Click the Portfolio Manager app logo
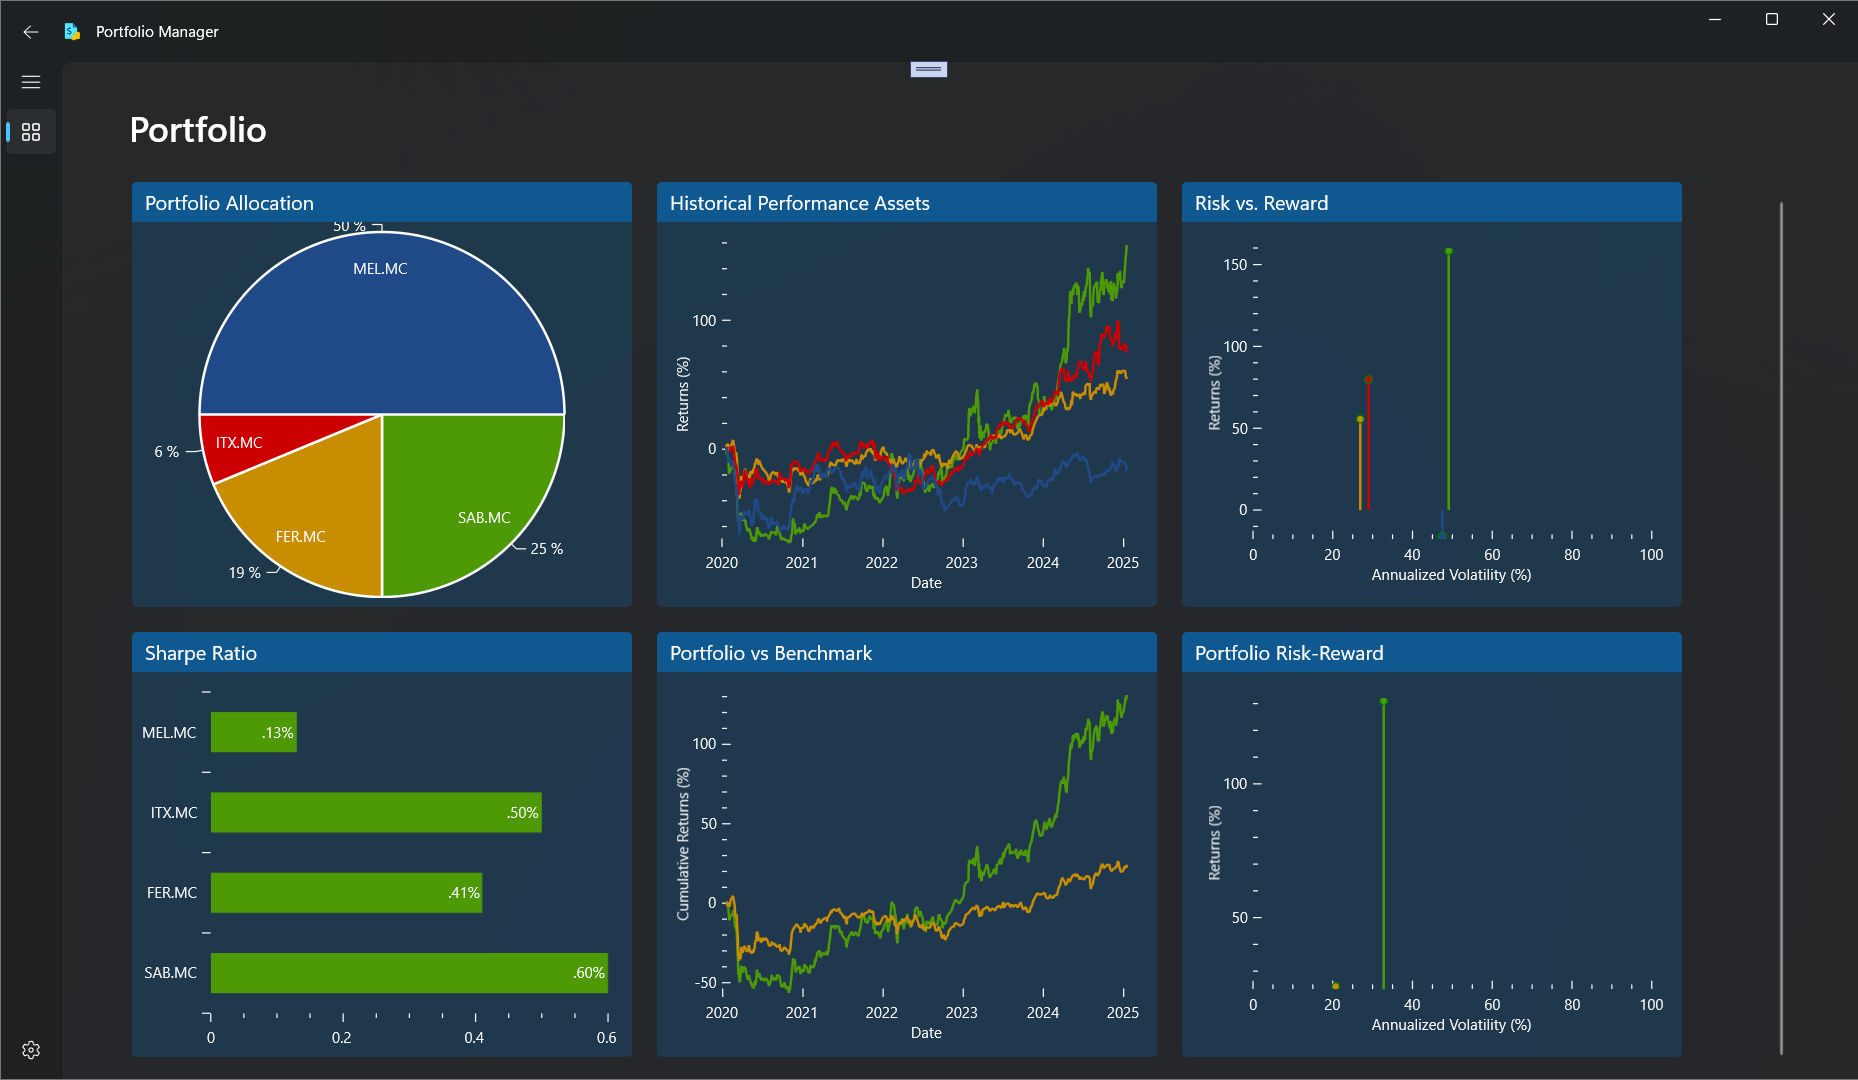1858x1080 pixels. (x=72, y=32)
